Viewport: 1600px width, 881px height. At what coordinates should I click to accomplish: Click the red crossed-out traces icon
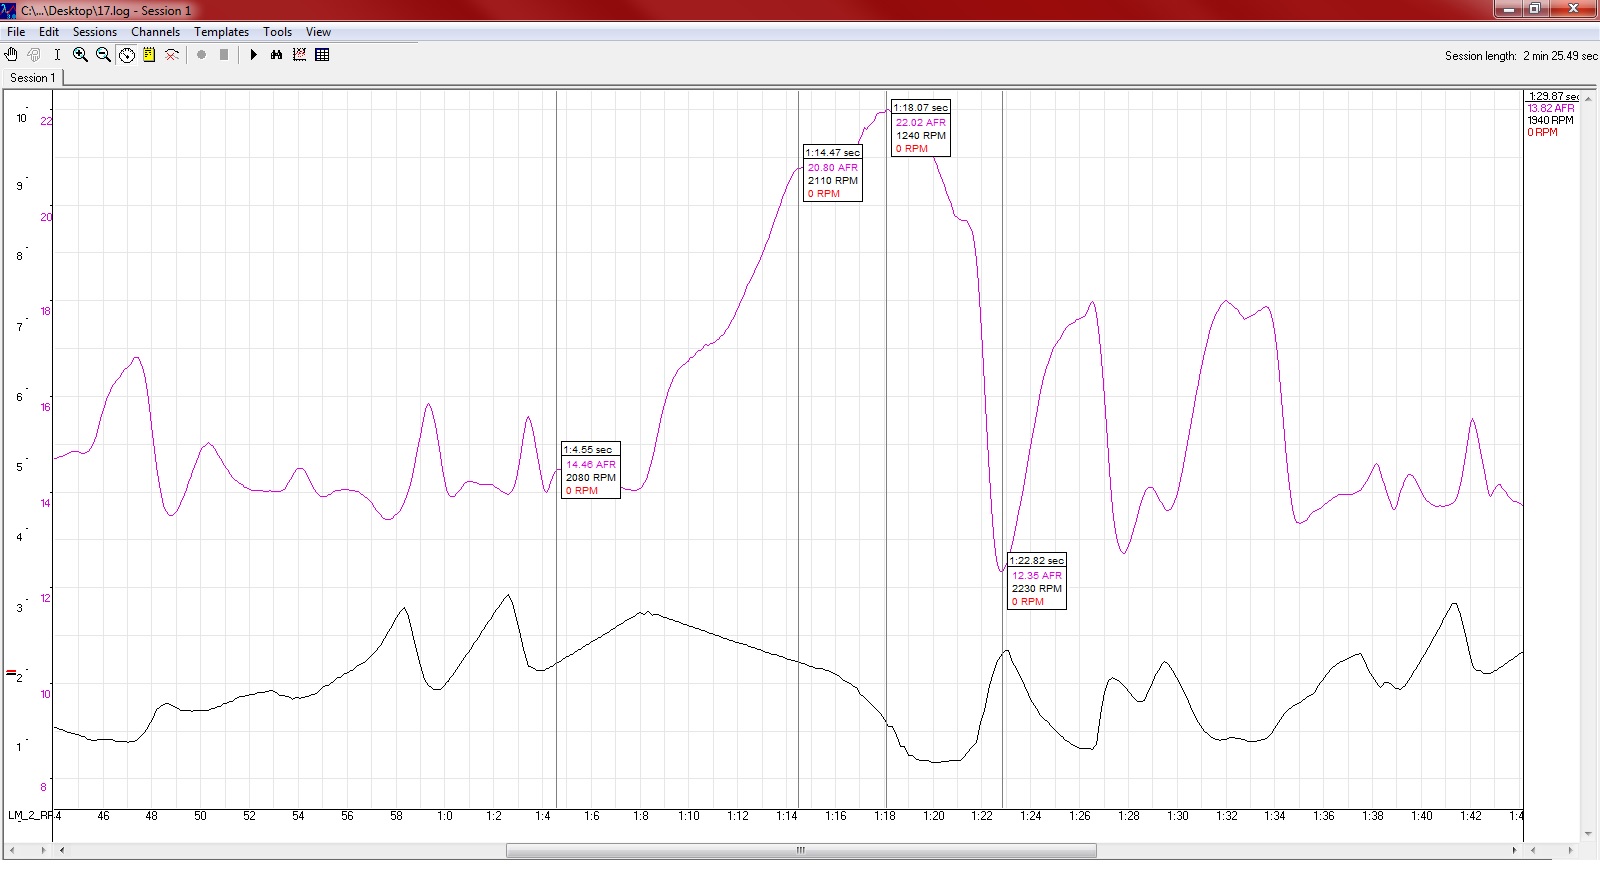coord(172,55)
